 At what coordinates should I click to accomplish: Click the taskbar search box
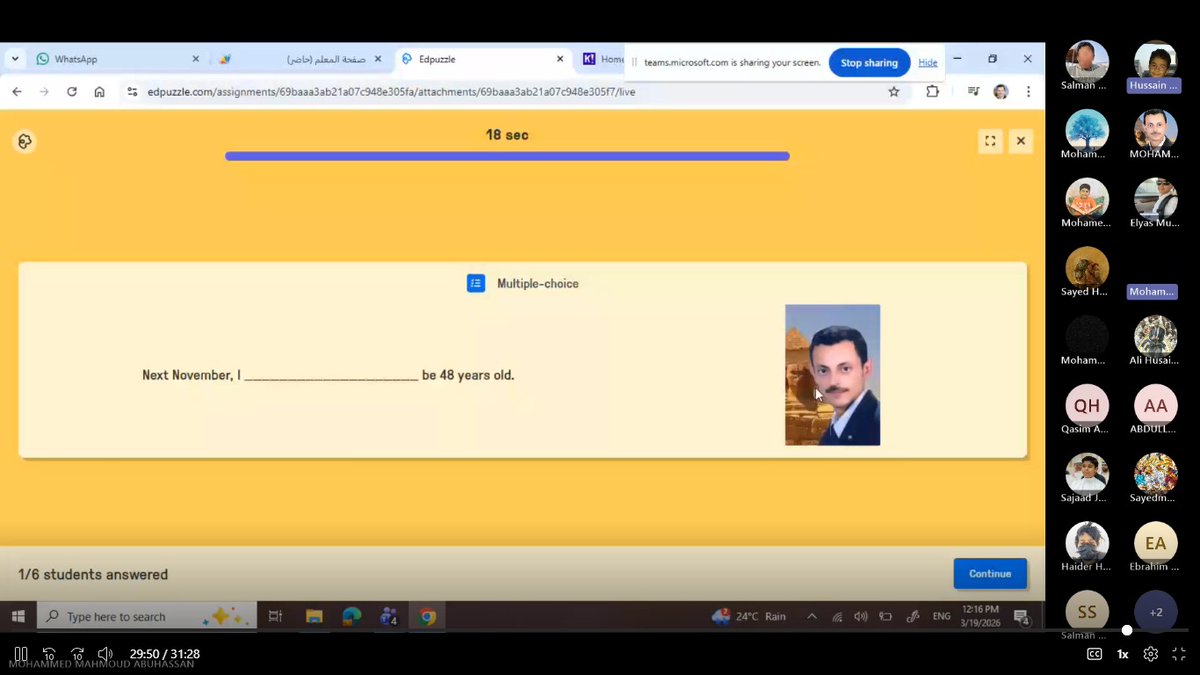click(147, 616)
